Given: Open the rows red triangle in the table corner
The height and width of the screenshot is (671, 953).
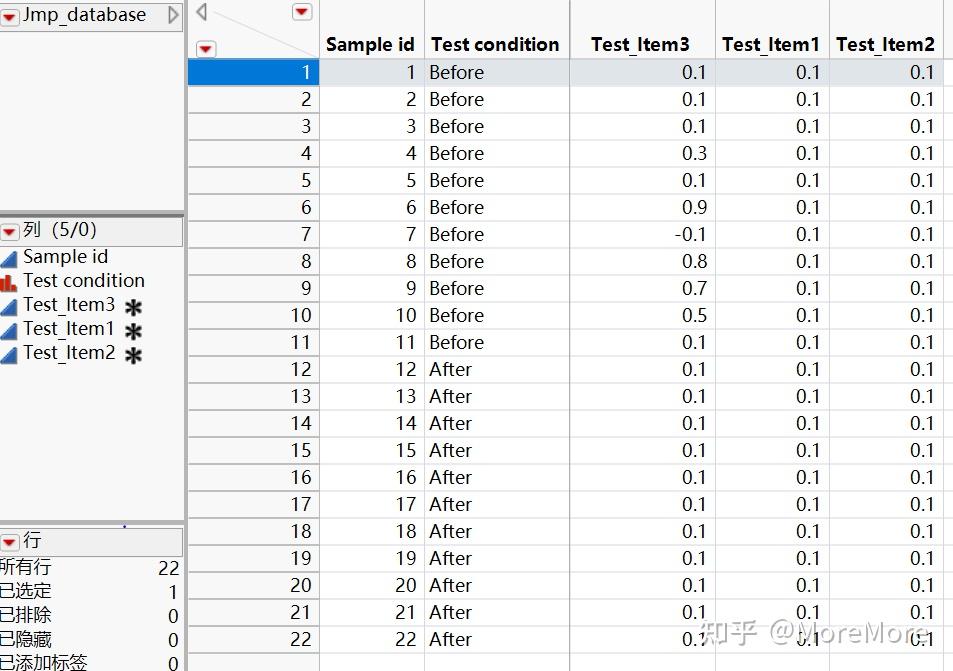Looking at the screenshot, I should coord(207,48).
